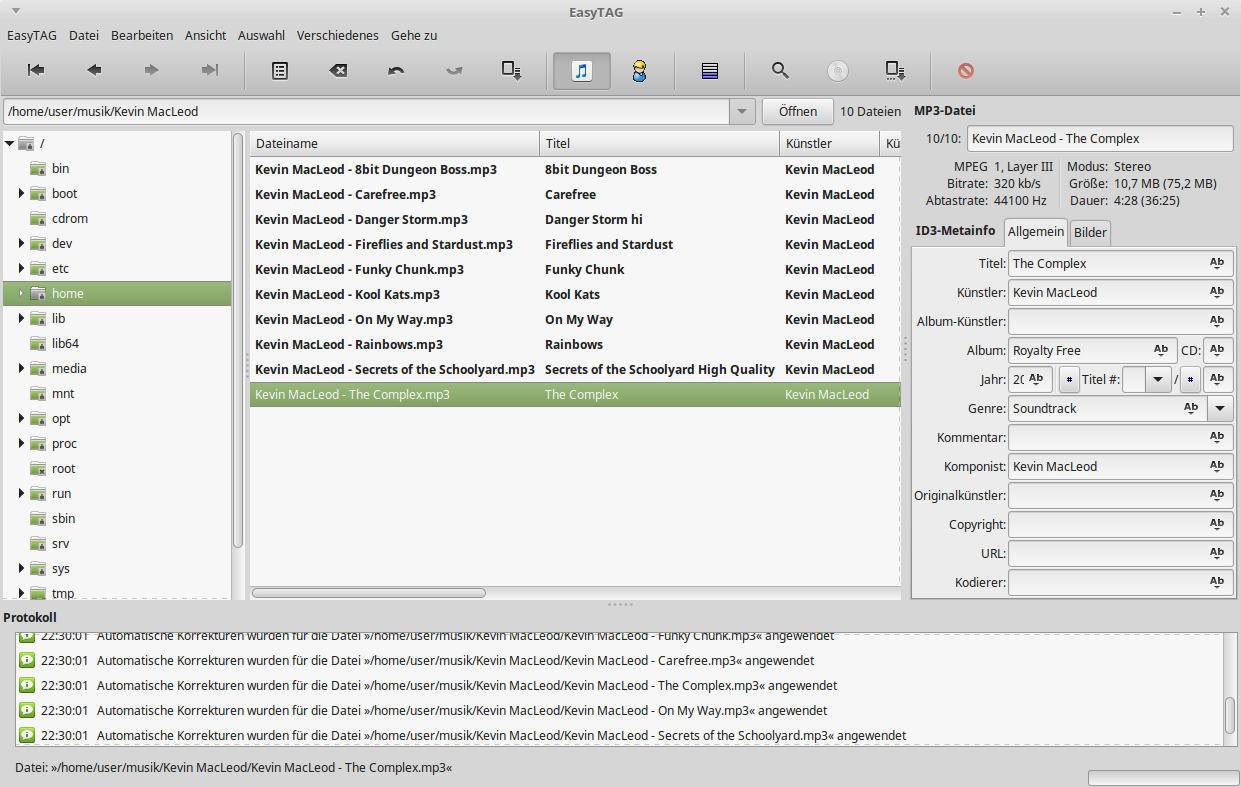Click Ab icon in Album-Künstler field
Viewport: 1241px width, 787px height.
1217,321
